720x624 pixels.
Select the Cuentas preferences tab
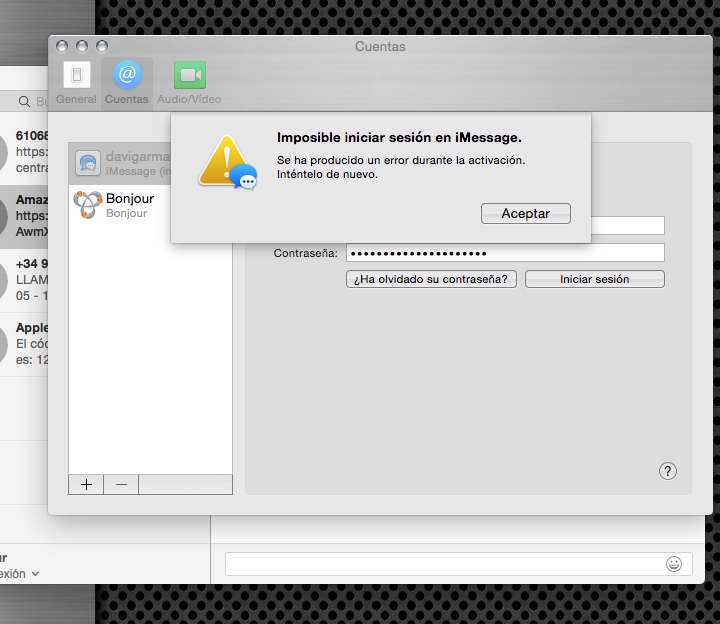point(127,83)
